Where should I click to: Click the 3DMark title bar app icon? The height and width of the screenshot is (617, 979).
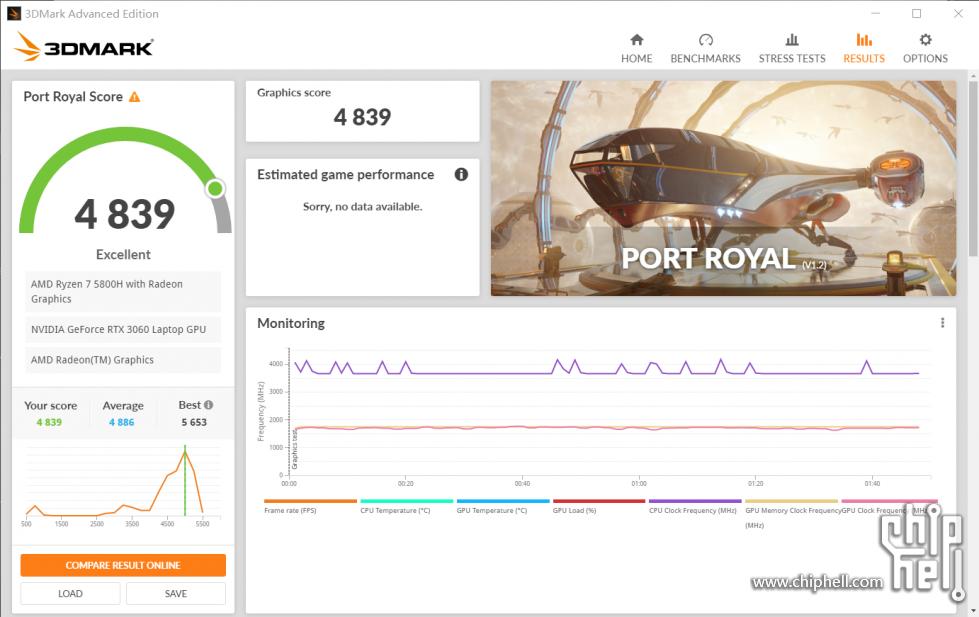pos(14,13)
